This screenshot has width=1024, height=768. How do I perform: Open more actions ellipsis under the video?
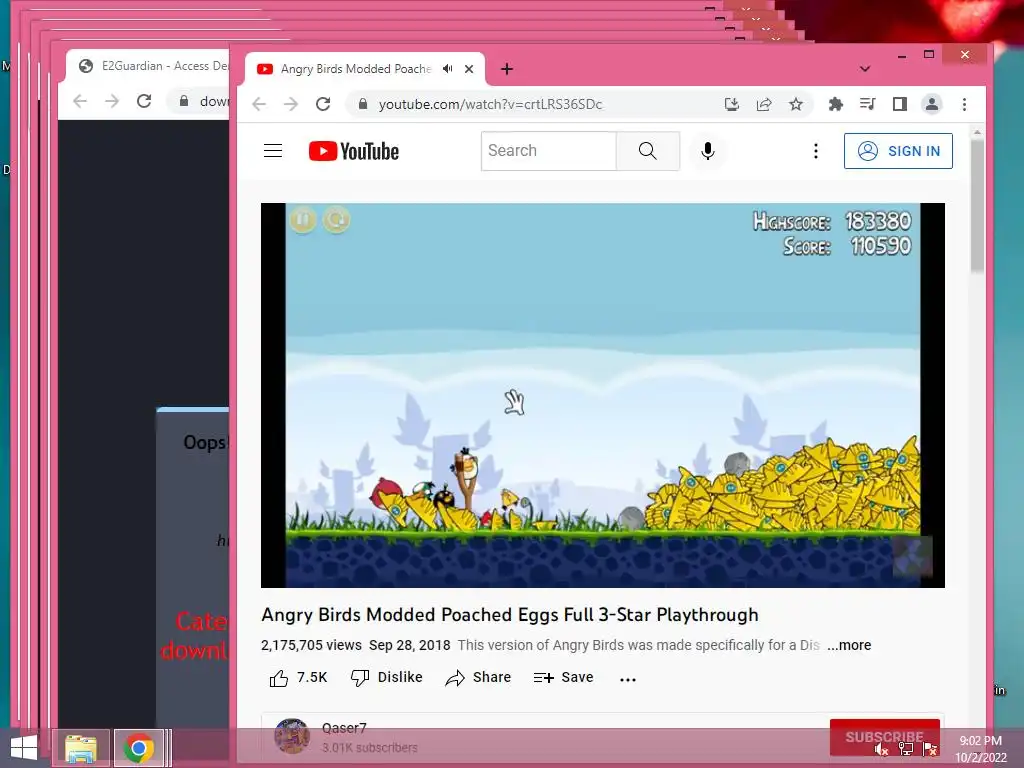point(628,679)
